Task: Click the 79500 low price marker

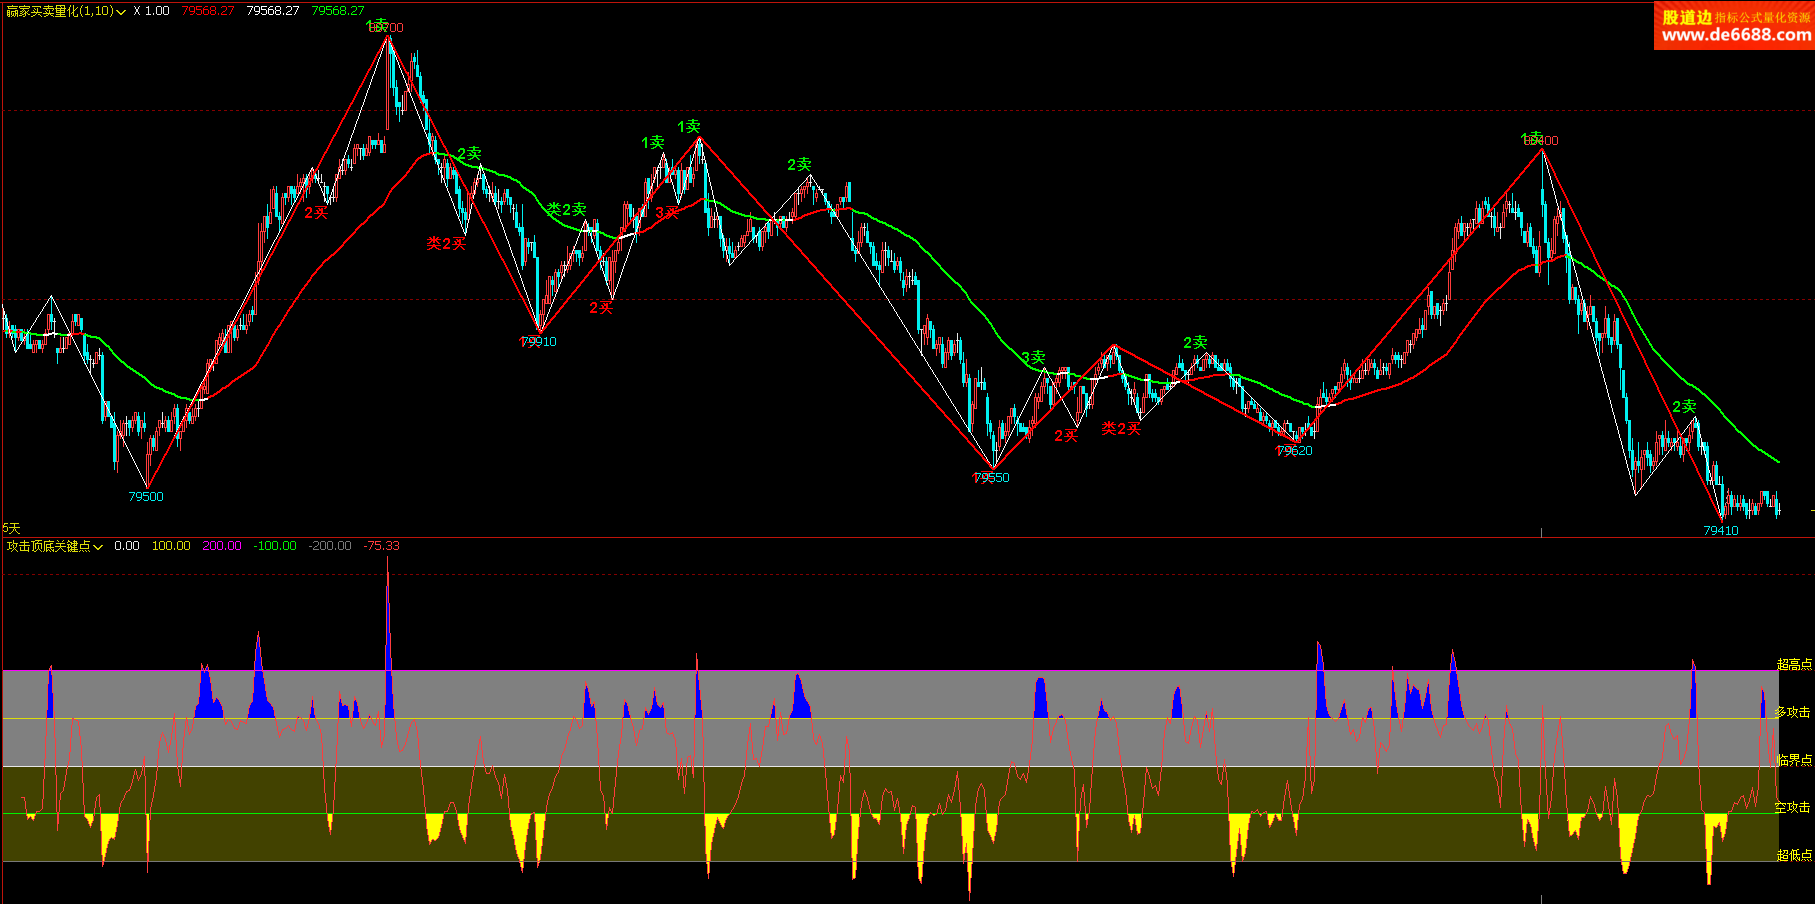Action: 146,497
